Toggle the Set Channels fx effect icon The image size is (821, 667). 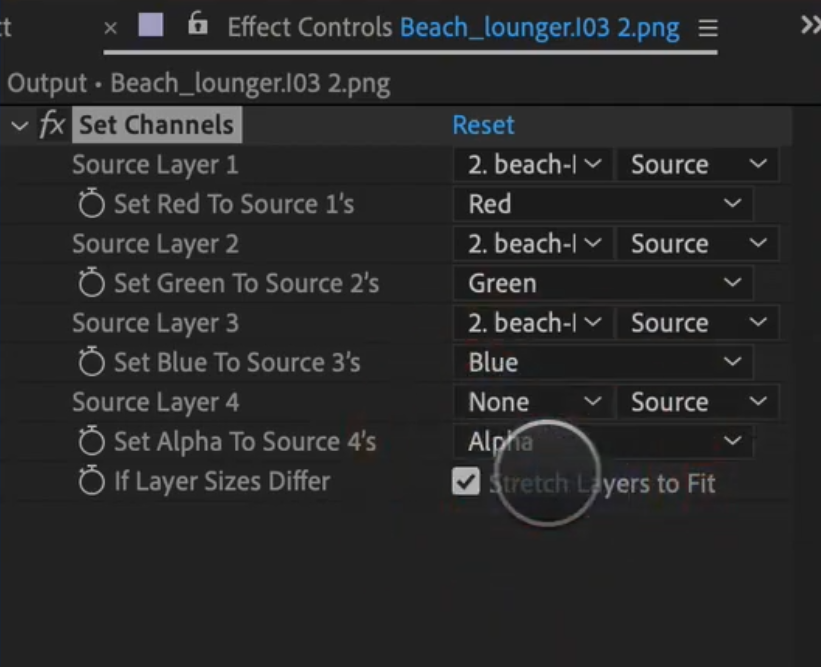(x=52, y=126)
